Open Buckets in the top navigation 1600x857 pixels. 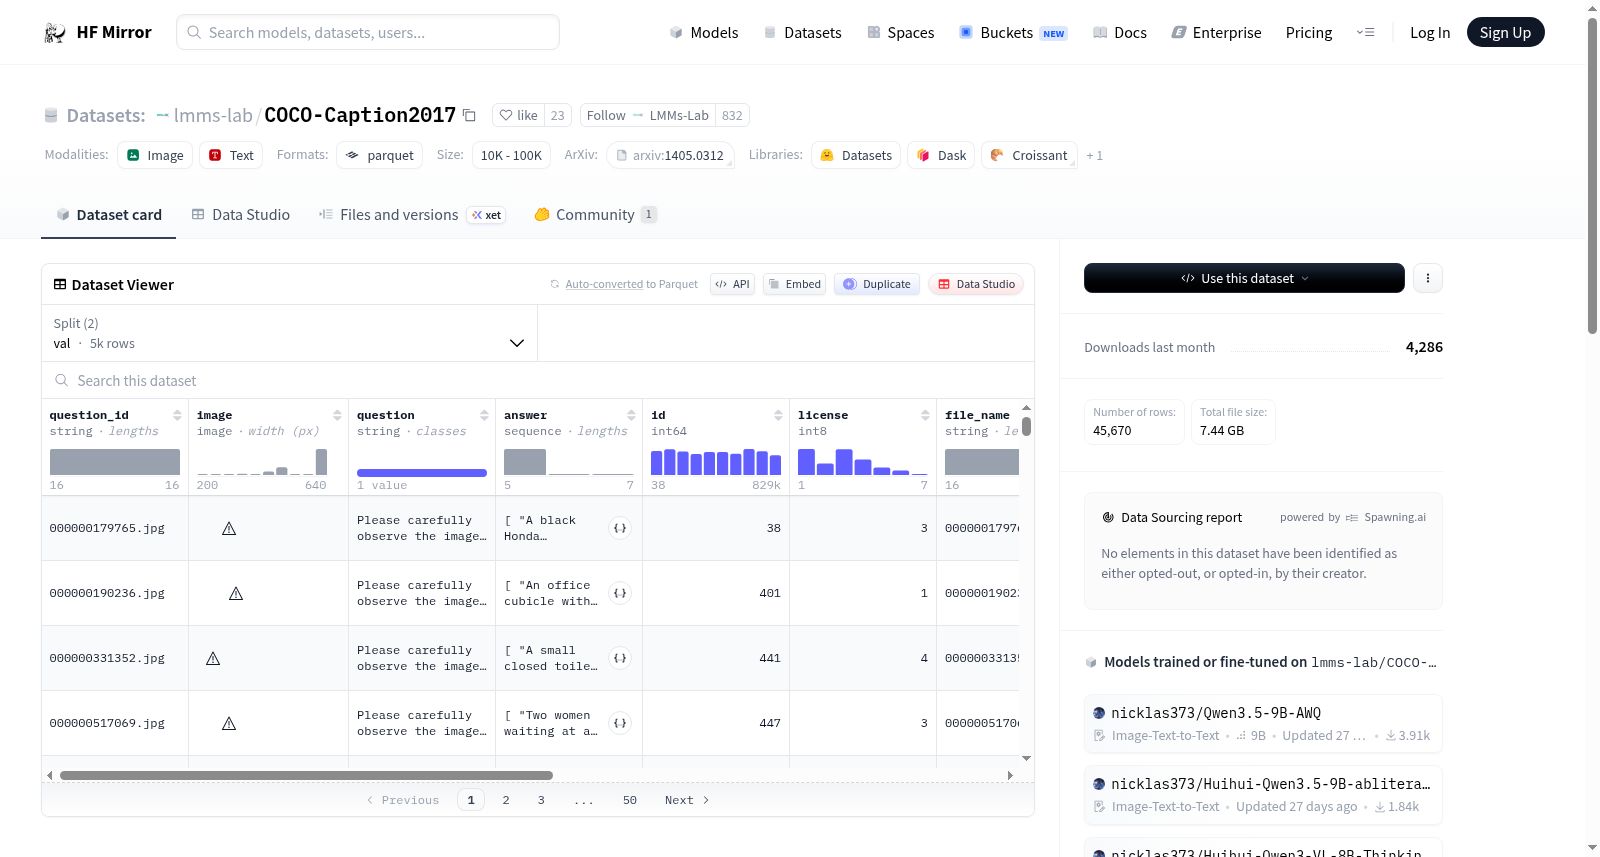[x=1013, y=33]
